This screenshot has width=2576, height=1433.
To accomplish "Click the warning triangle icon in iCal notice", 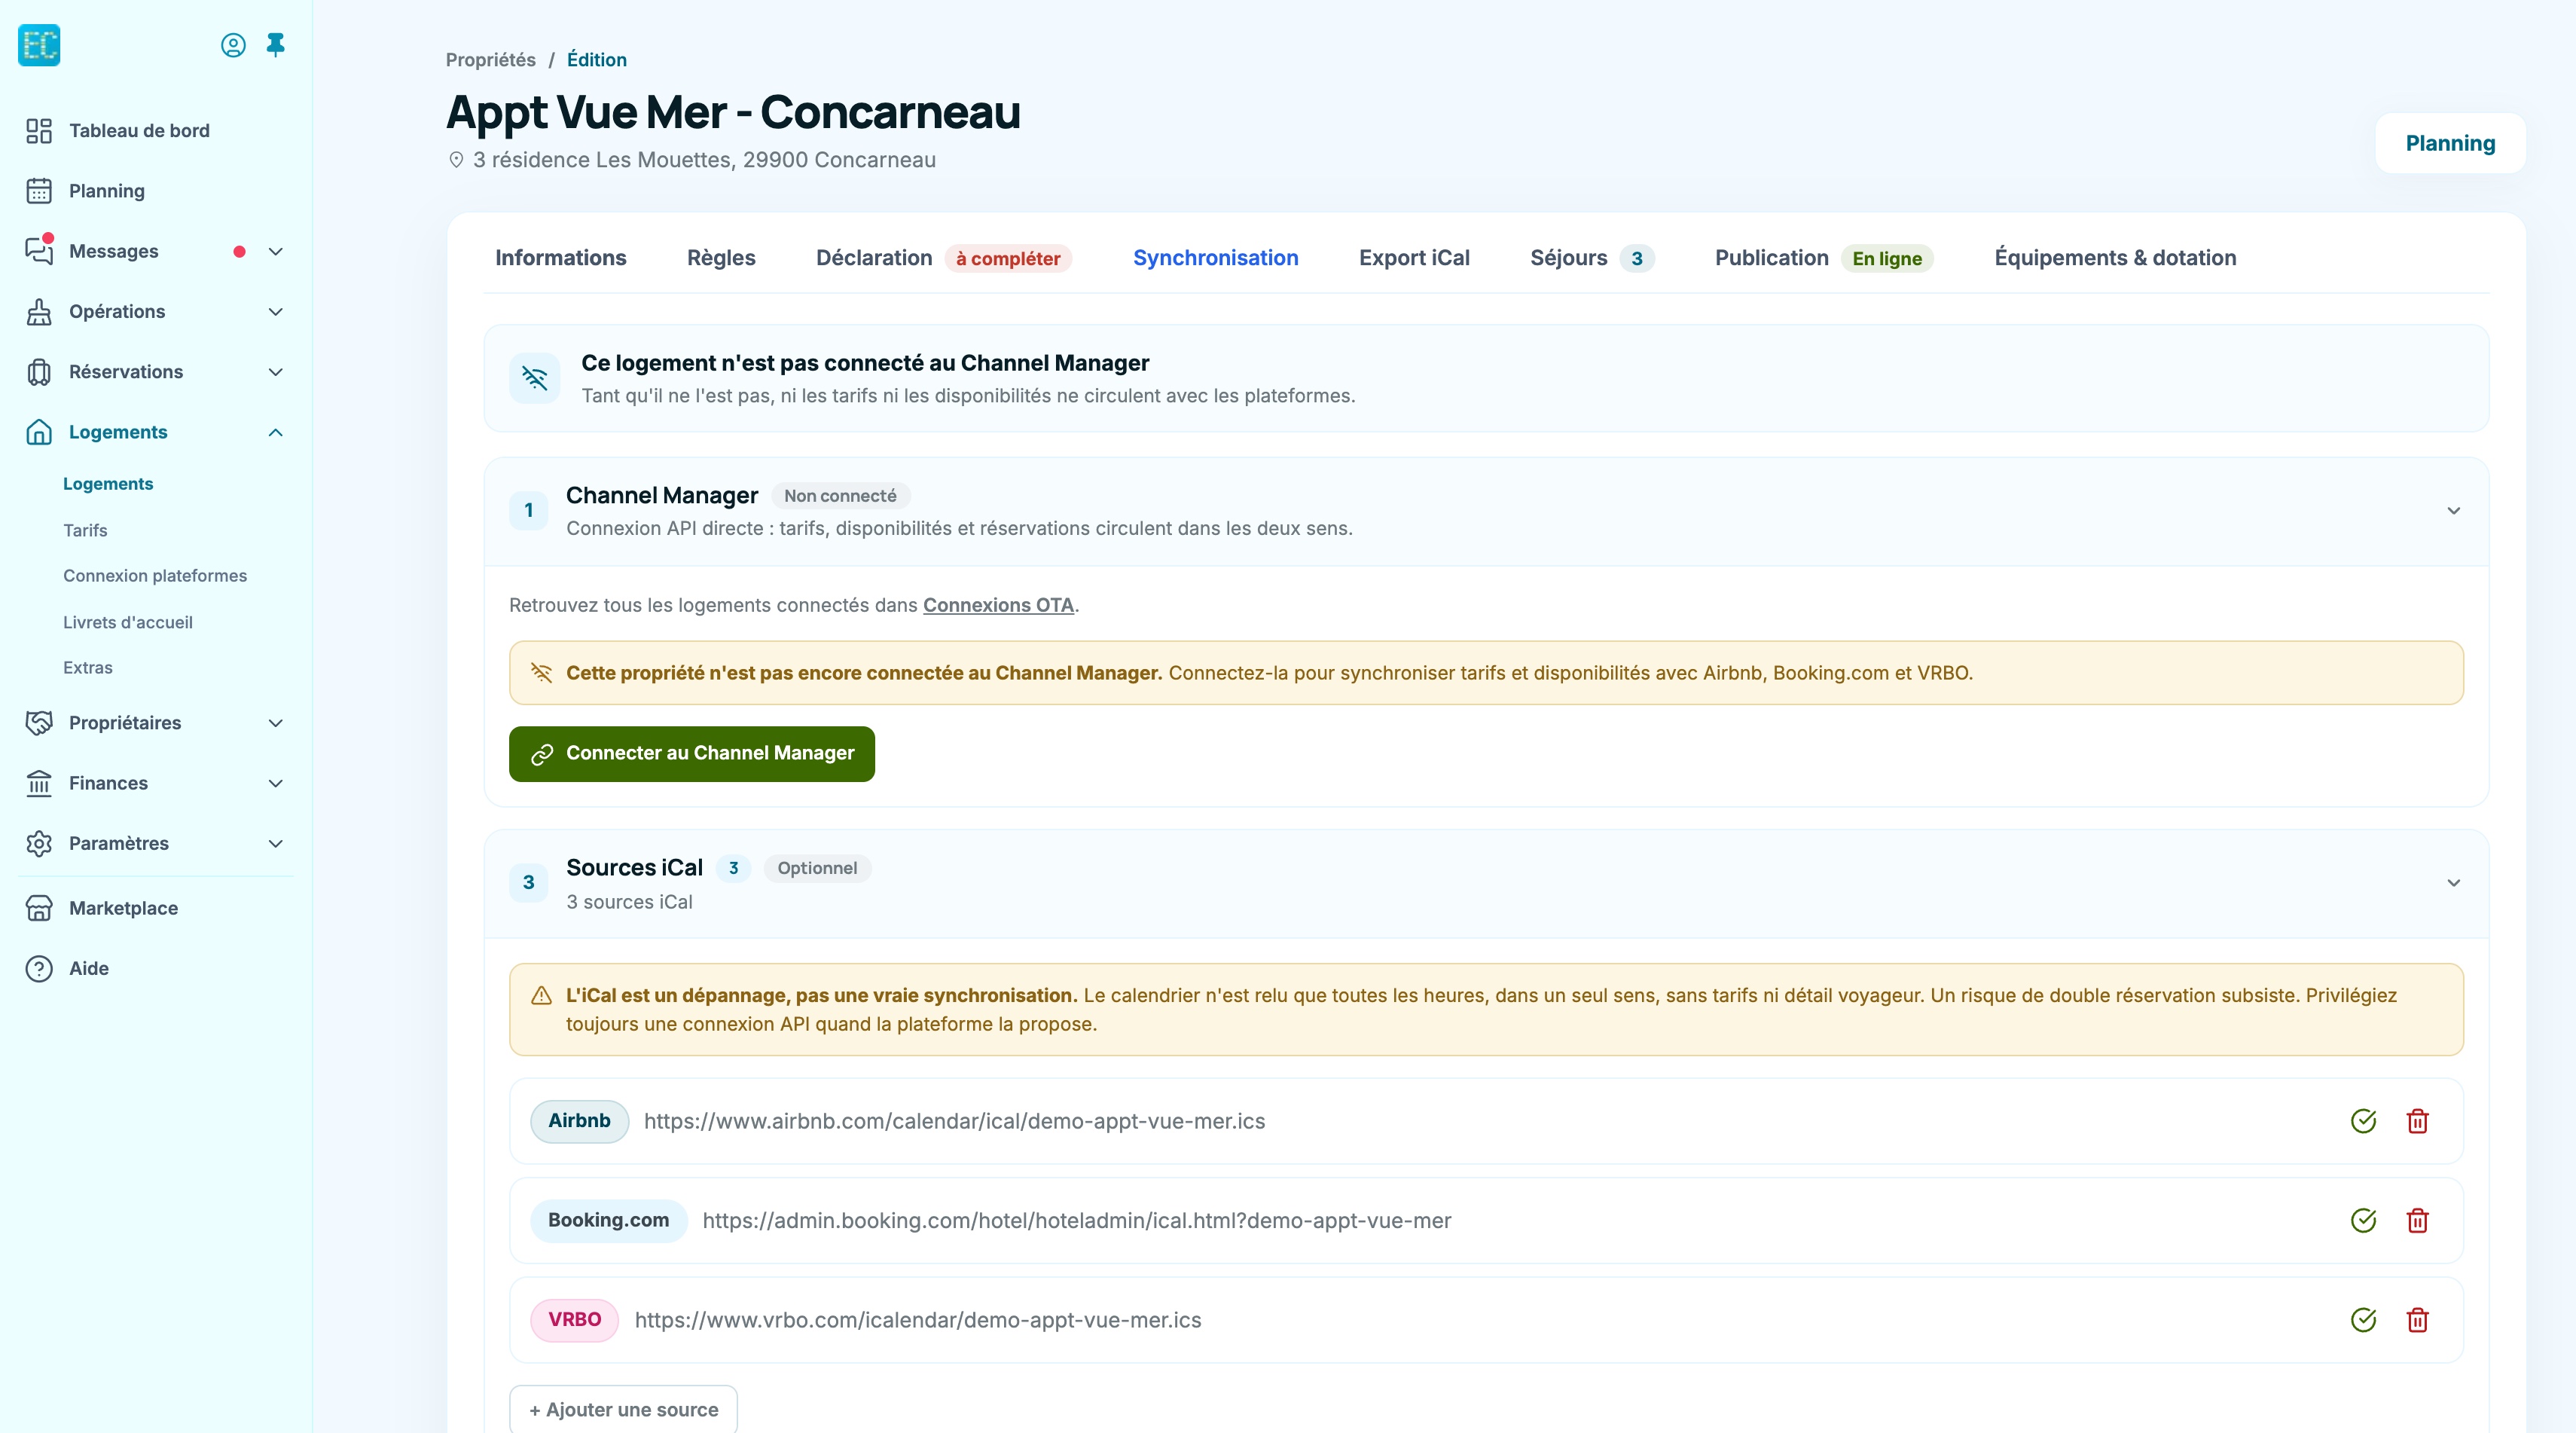I will coord(541,995).
